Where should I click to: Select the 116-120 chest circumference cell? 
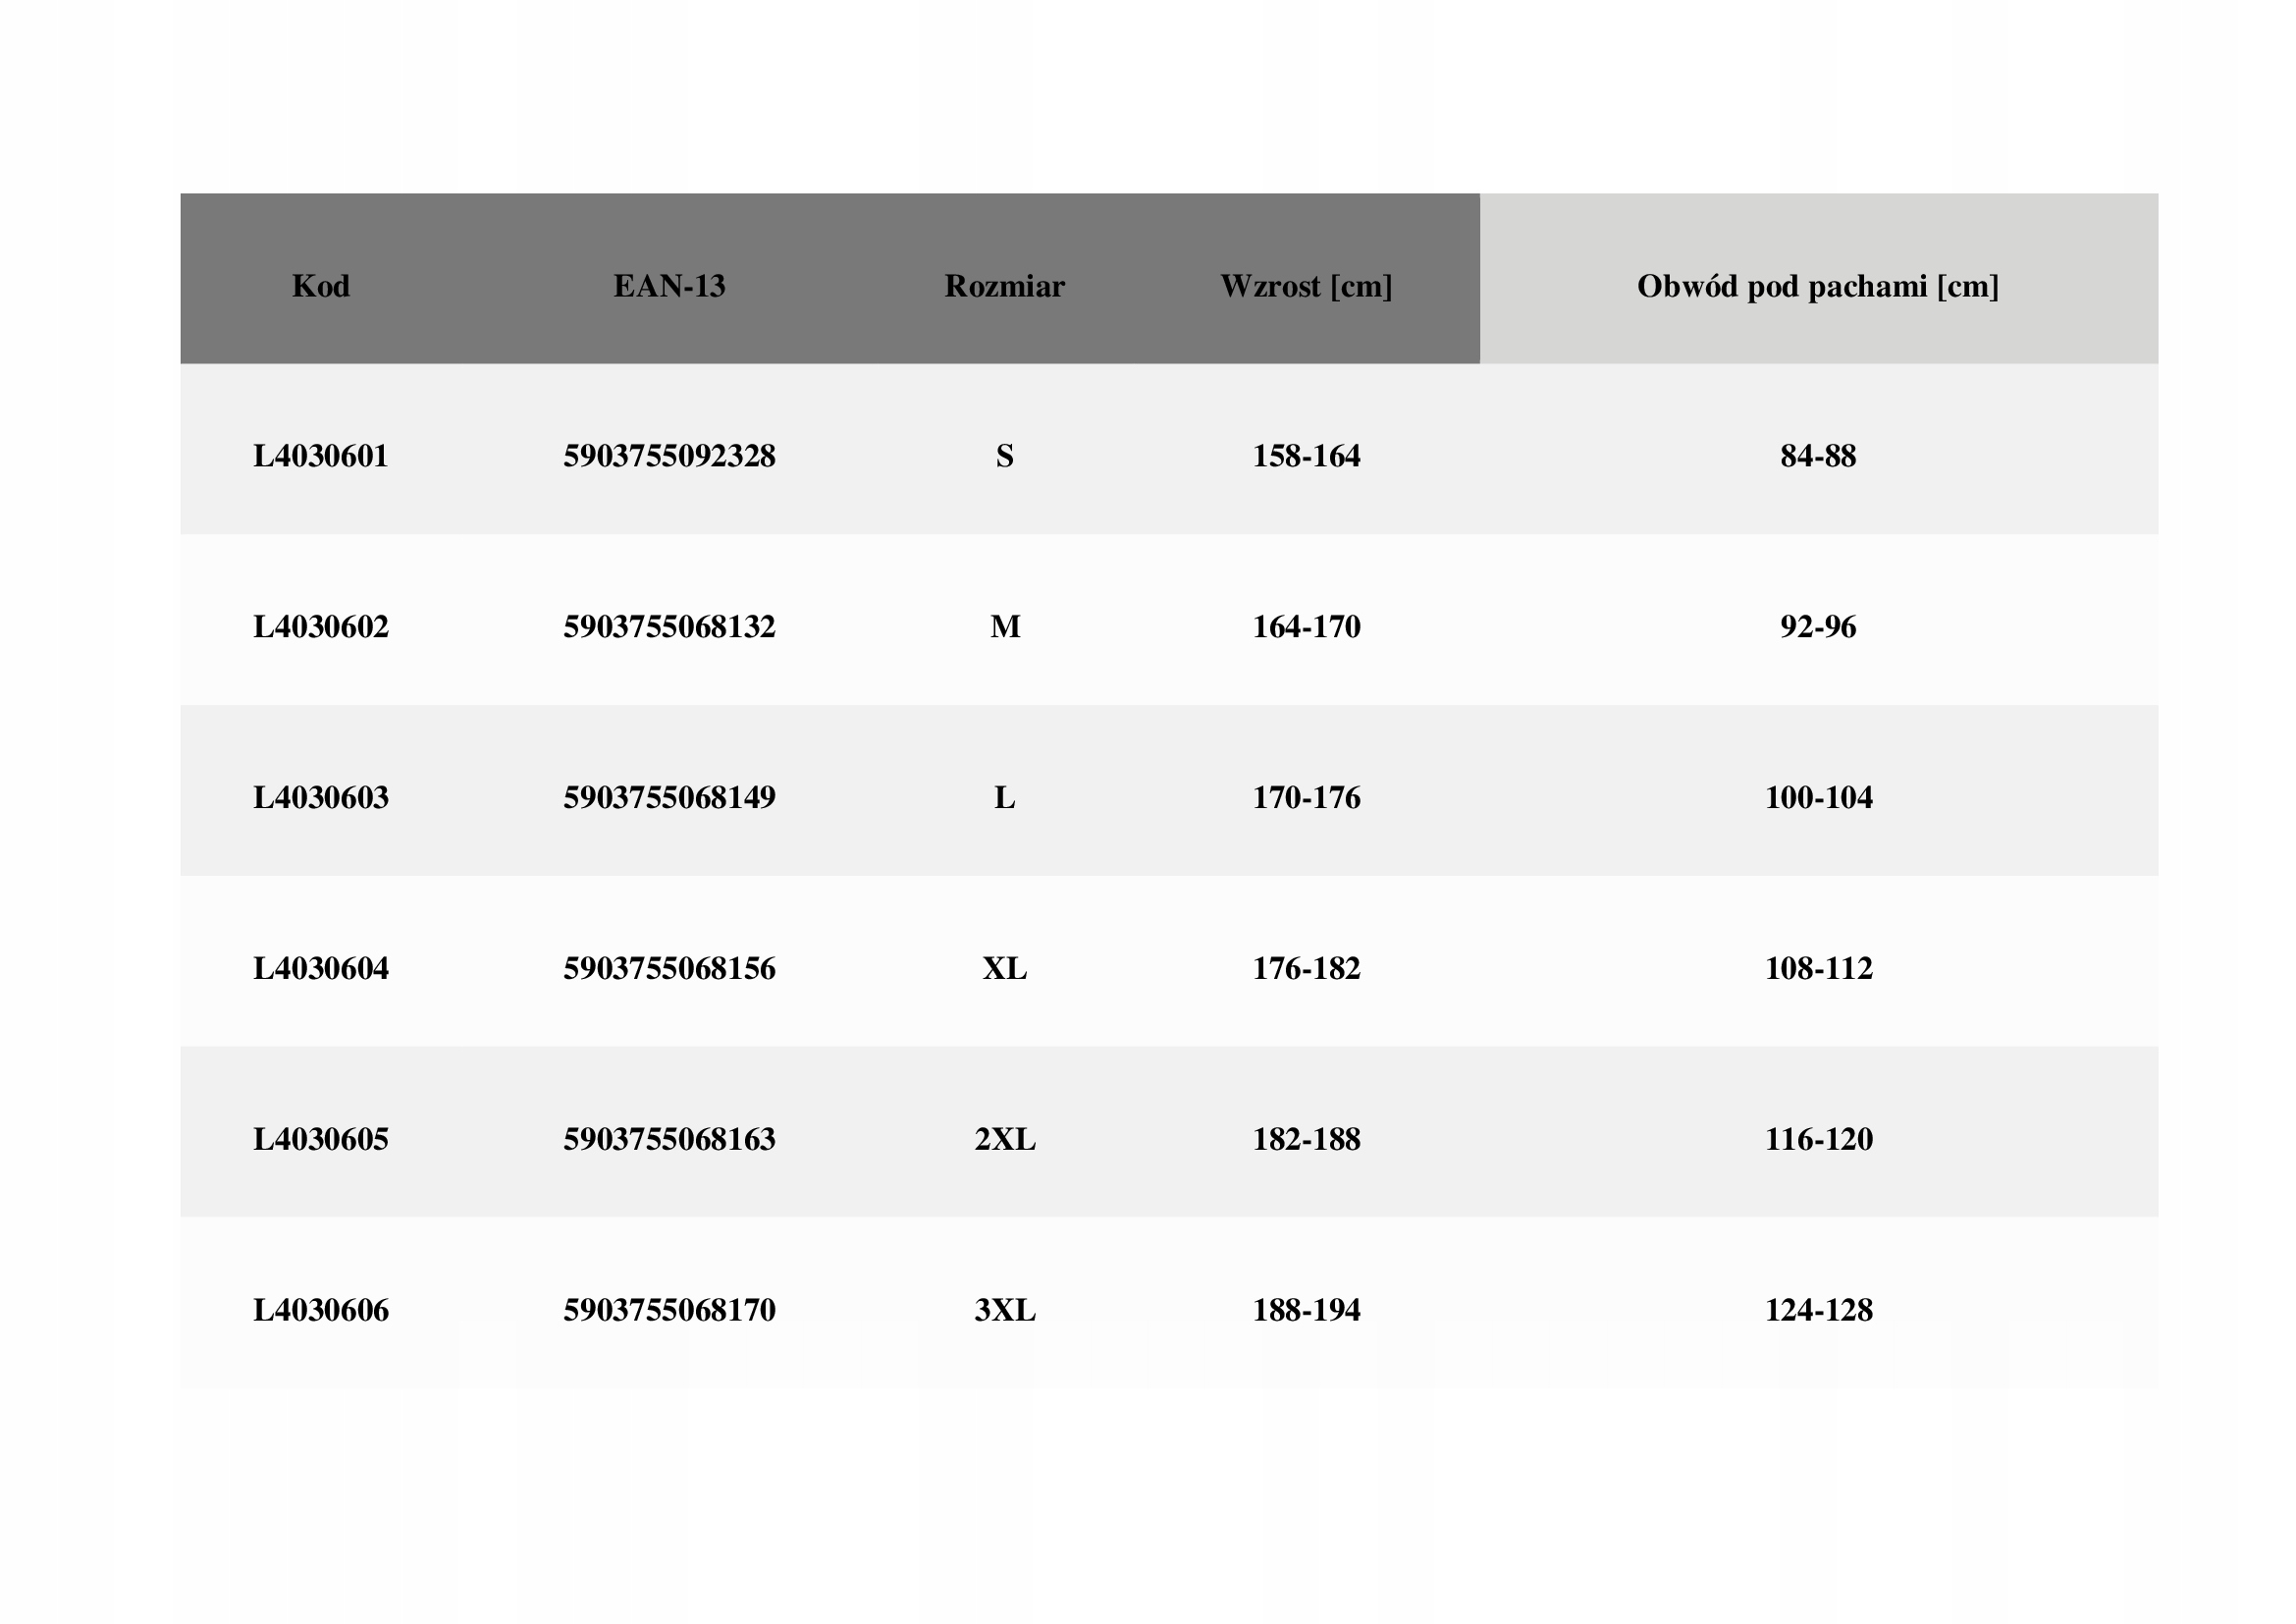[x=1817, y=1140]
